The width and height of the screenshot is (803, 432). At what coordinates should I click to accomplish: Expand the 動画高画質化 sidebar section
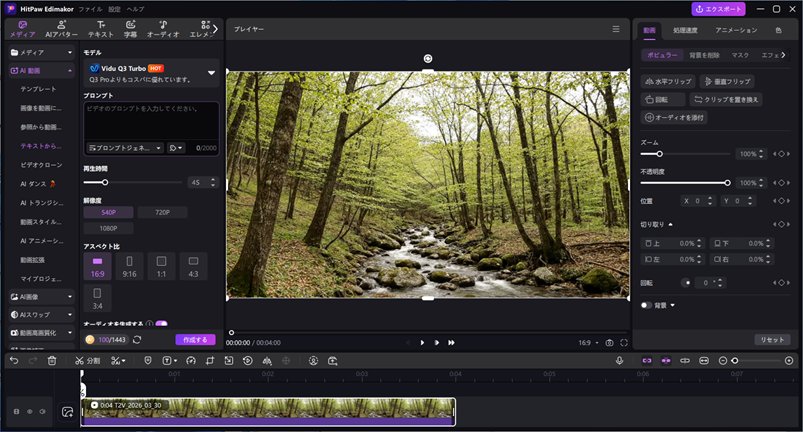pyautogui.click(x=41, y=333)
